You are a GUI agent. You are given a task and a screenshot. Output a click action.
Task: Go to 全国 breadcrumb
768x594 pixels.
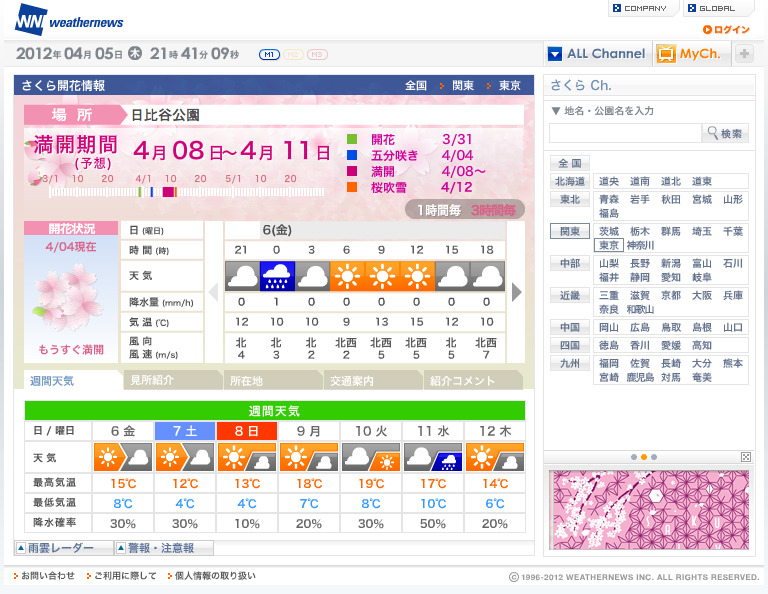pos(415,86)
